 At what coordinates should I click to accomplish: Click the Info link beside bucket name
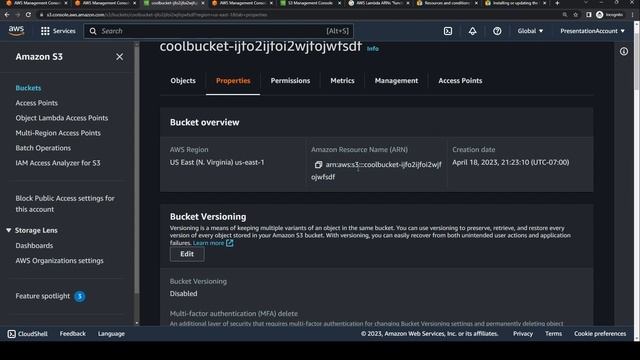click(372, 49)
